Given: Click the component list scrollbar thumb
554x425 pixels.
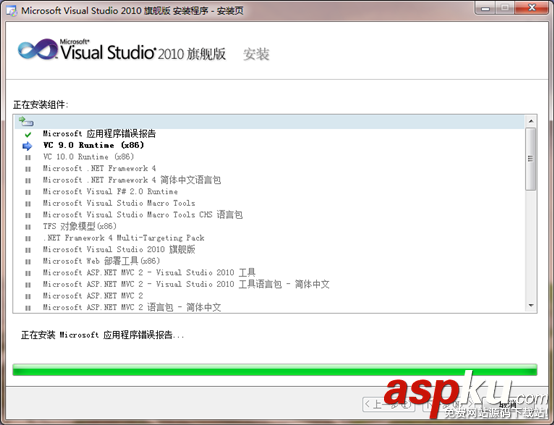Looking at the screenshot, I should coord(530,159).
